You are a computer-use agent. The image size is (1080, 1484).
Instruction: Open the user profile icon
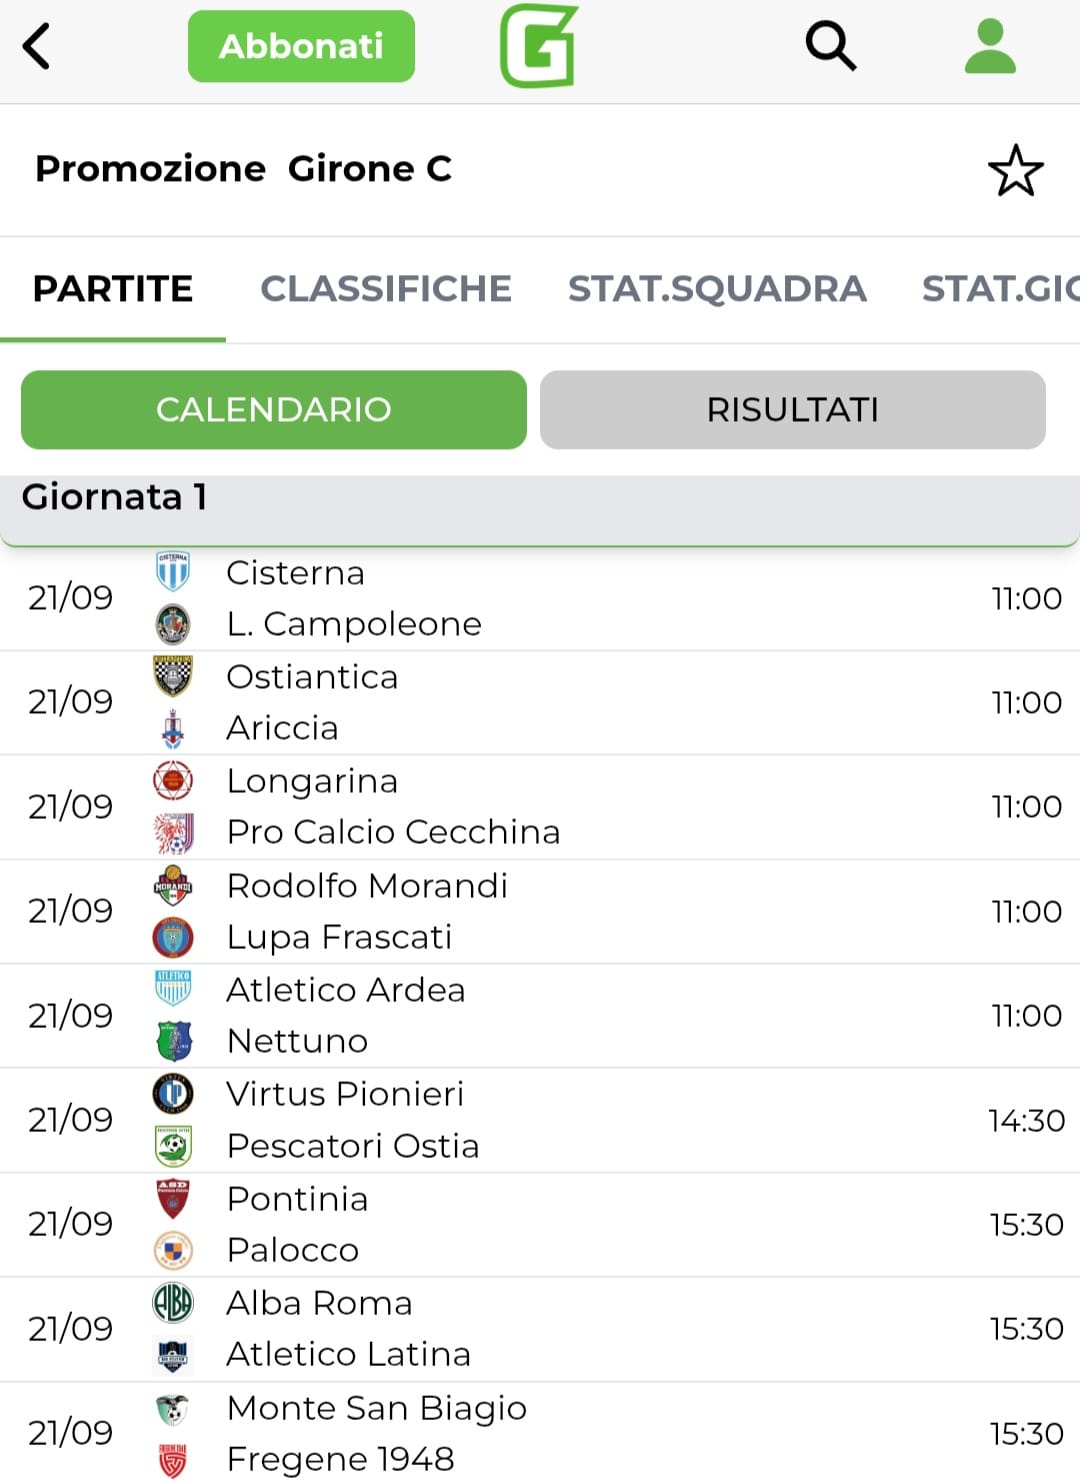pos(990,46)
